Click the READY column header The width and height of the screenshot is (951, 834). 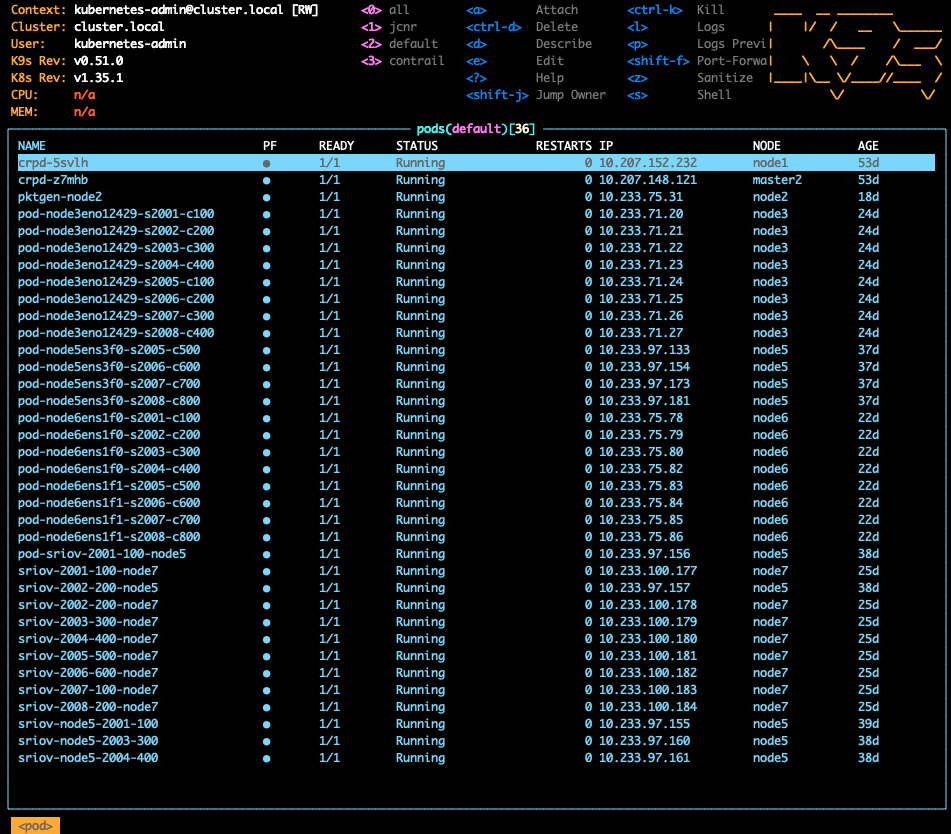pos(337,146)
